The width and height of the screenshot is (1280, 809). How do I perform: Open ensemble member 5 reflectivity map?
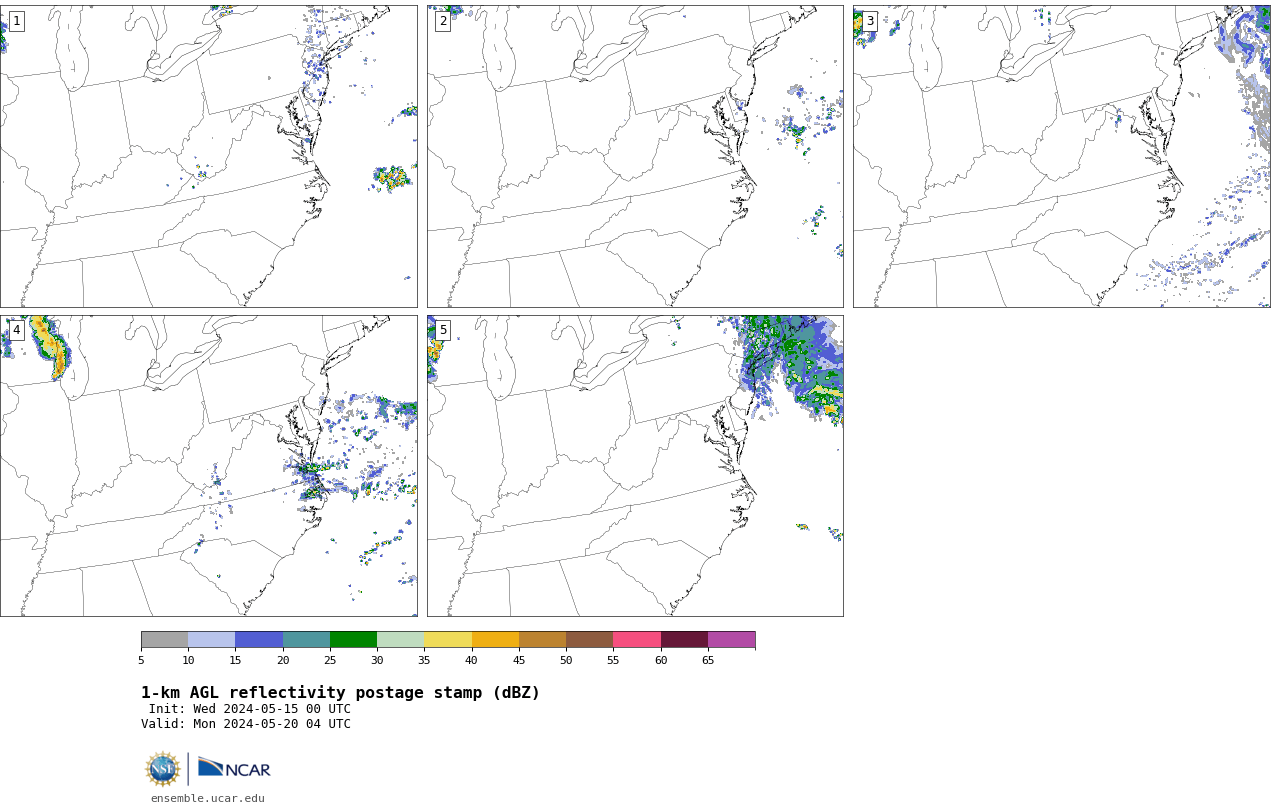635,466
